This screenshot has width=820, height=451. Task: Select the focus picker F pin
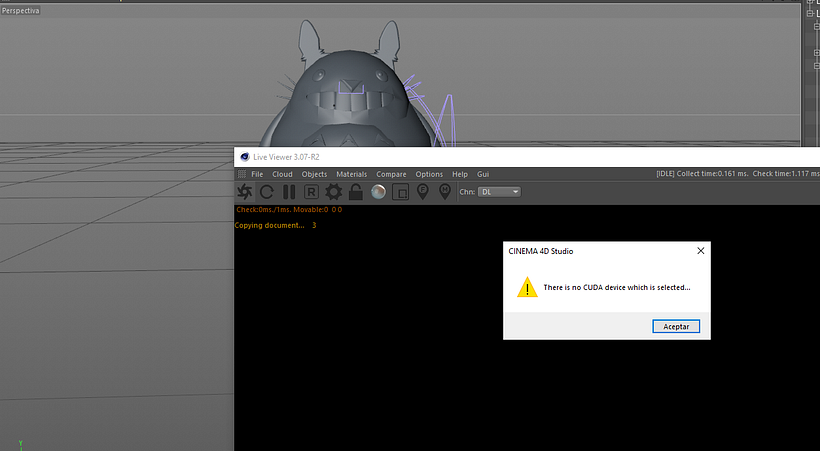[423, 192]
